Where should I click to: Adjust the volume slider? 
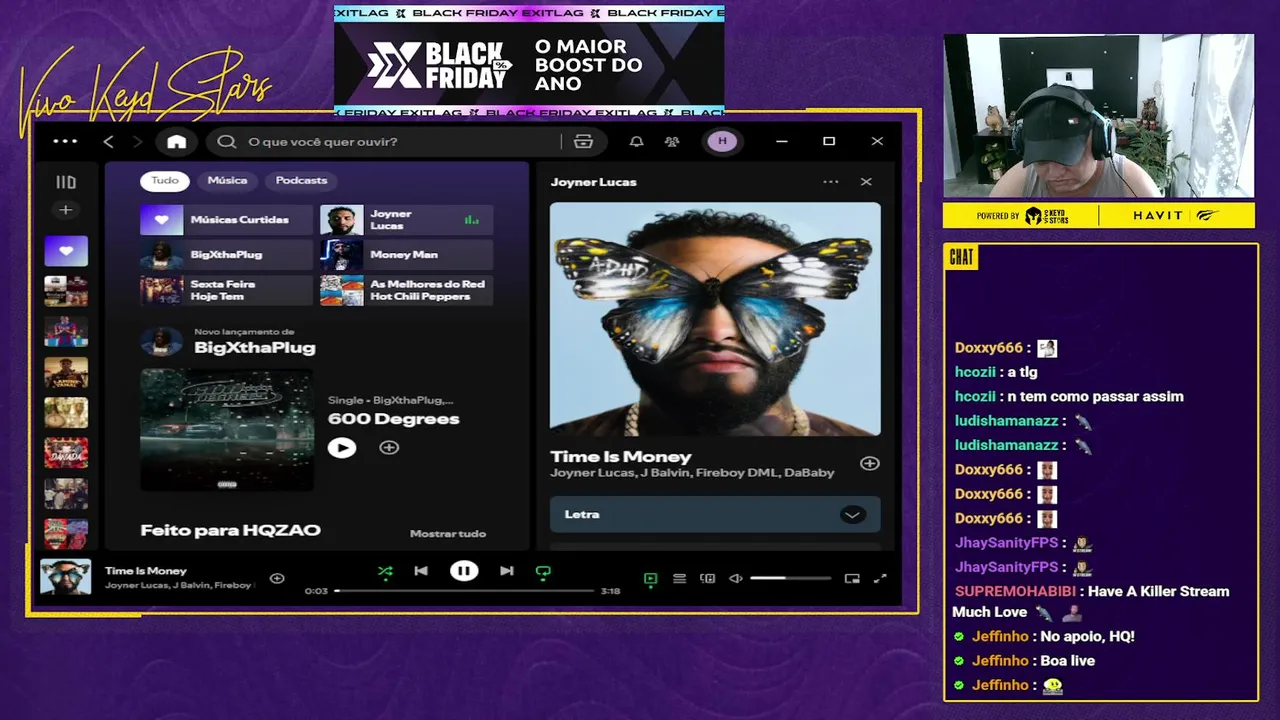790,578
